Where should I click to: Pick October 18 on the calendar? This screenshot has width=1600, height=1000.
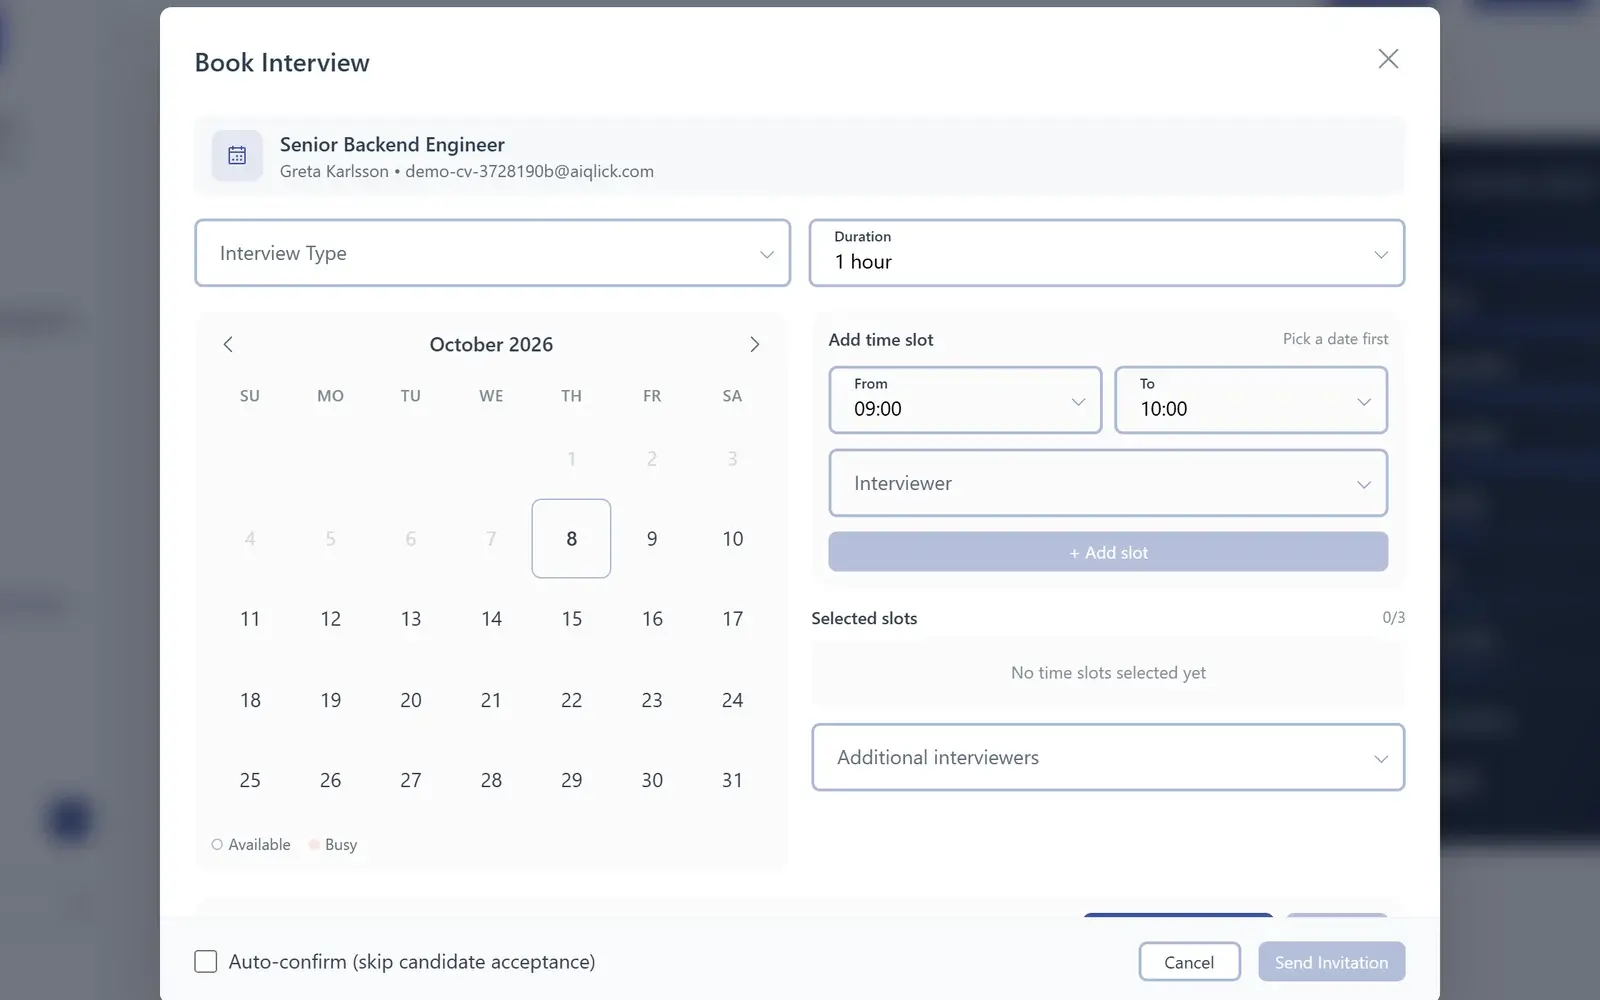(250, 700)
